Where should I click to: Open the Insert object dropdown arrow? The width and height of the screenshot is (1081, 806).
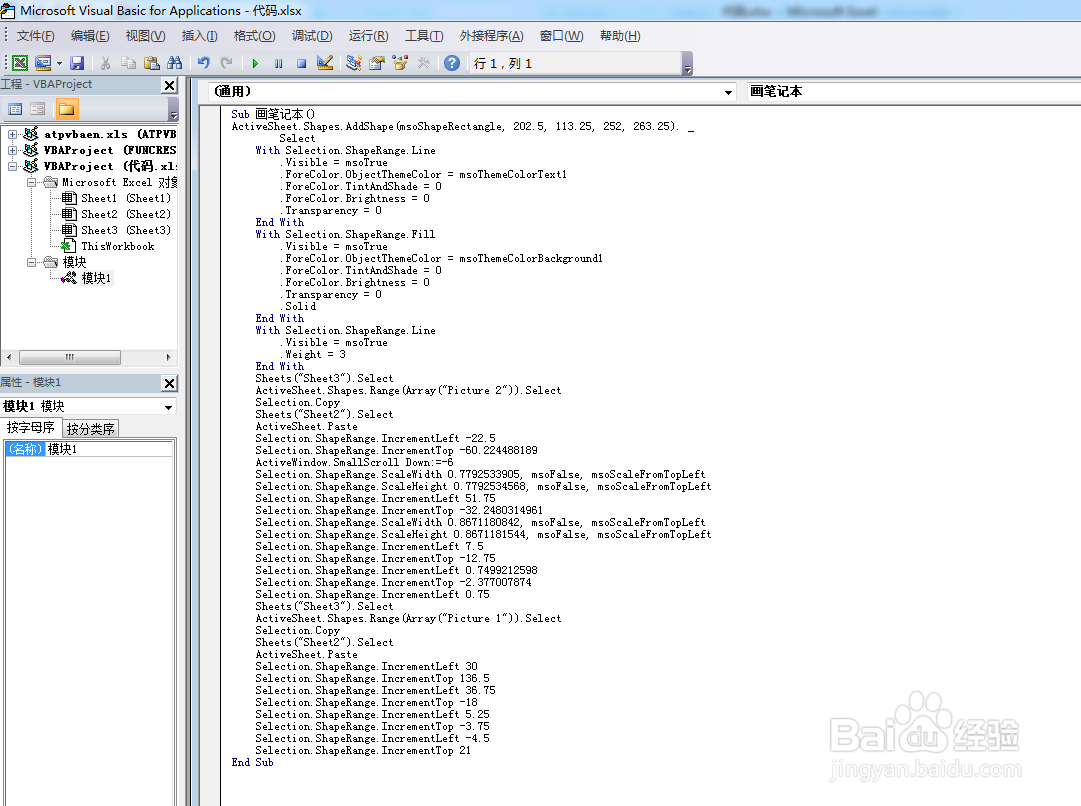point(59,63)
